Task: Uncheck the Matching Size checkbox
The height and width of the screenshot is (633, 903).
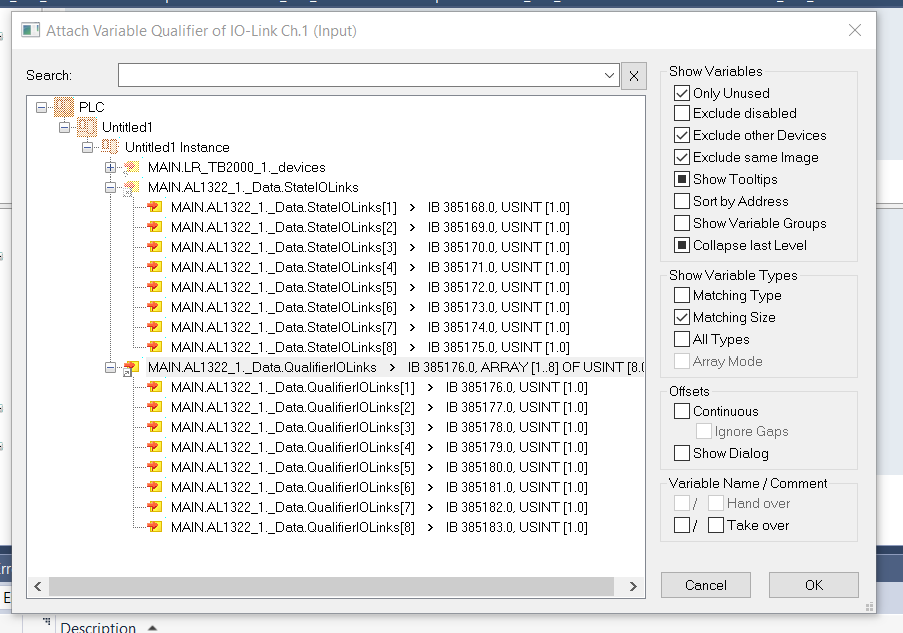Action: pyautogui.click(x=682, y=317)
